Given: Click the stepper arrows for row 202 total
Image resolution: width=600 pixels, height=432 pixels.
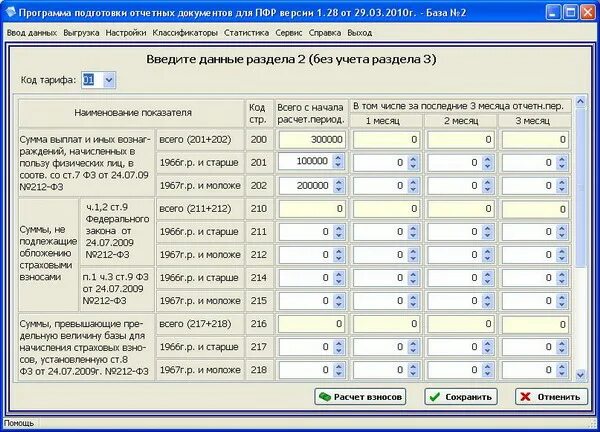Looking at the screenshot, I should pyautogui.click(x=338, y=186).
